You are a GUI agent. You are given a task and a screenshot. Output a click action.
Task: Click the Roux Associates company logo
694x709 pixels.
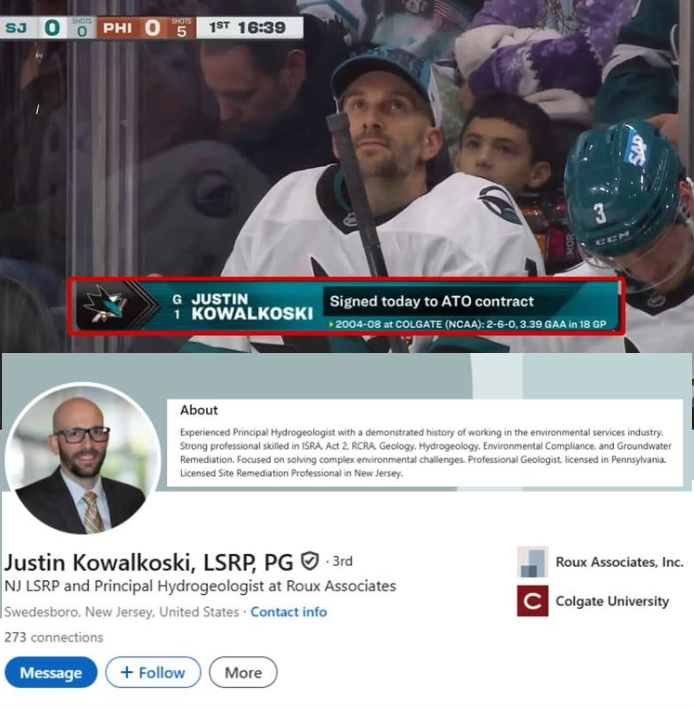point(533,562)
